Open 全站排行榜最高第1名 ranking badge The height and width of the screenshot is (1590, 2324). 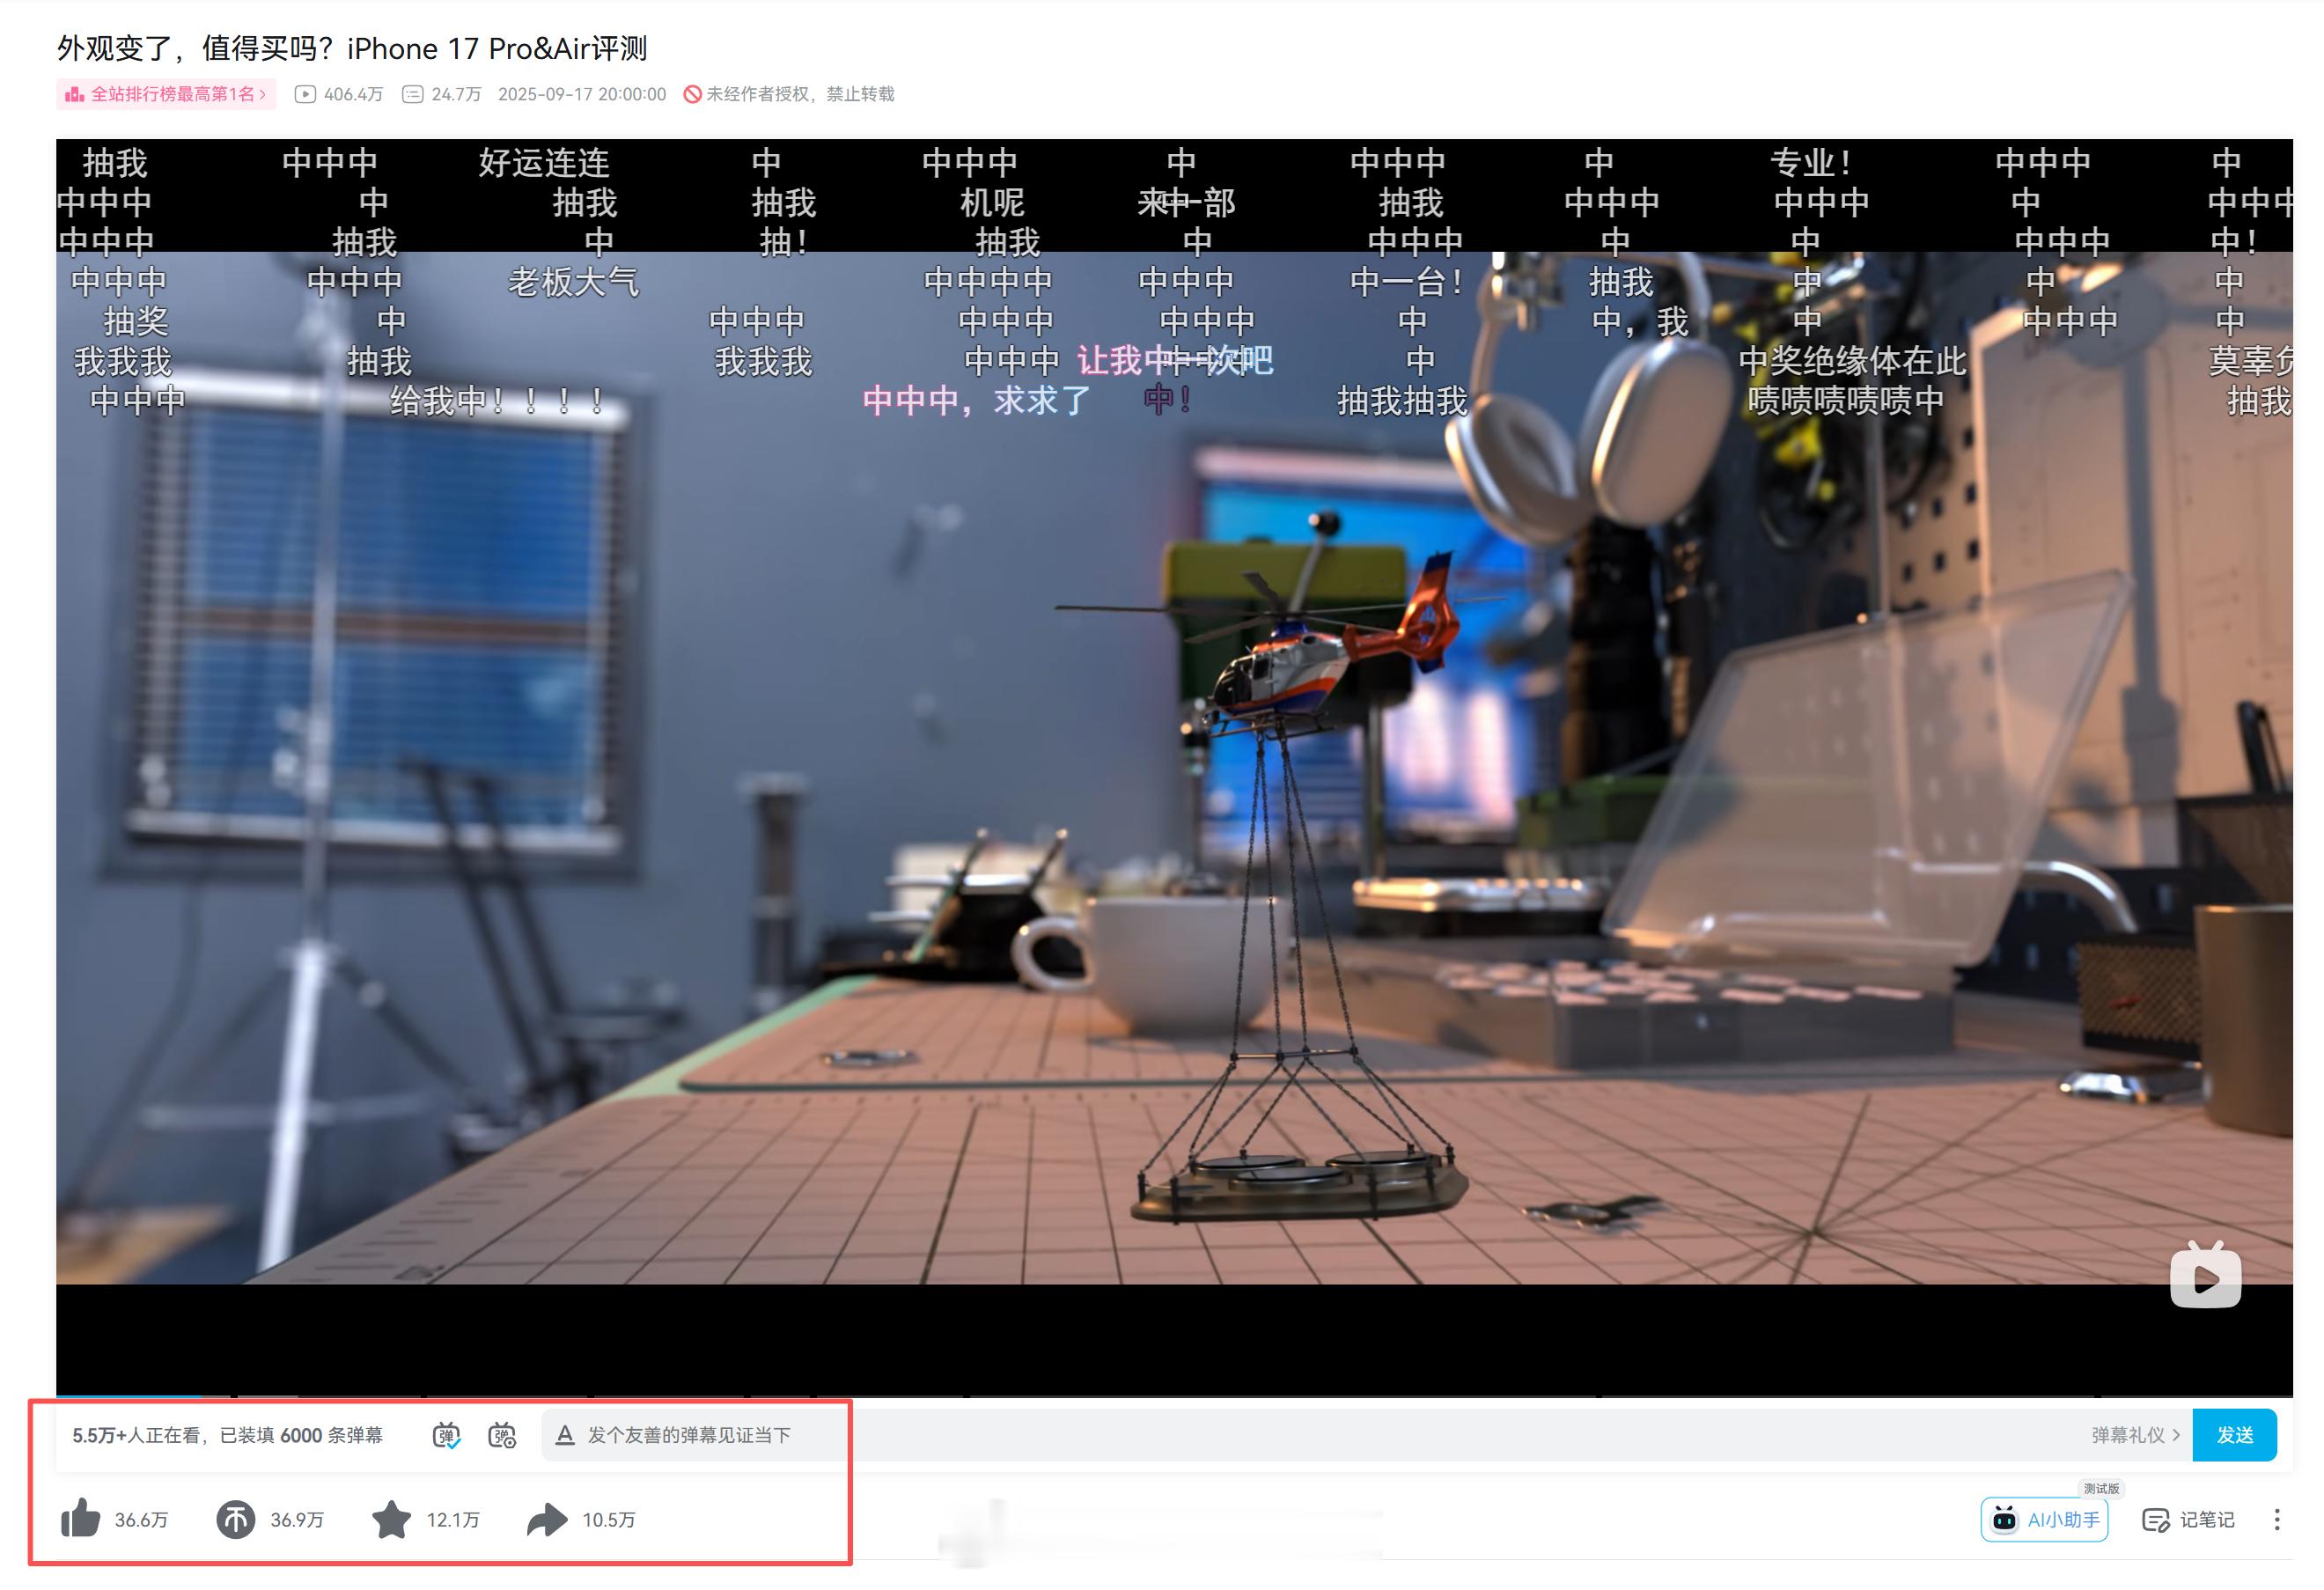coord(166,94)
